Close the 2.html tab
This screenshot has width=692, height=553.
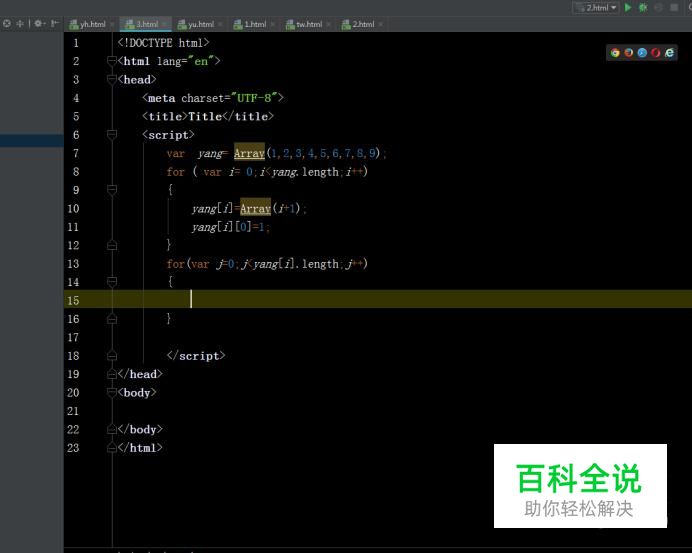coord(380,25)
